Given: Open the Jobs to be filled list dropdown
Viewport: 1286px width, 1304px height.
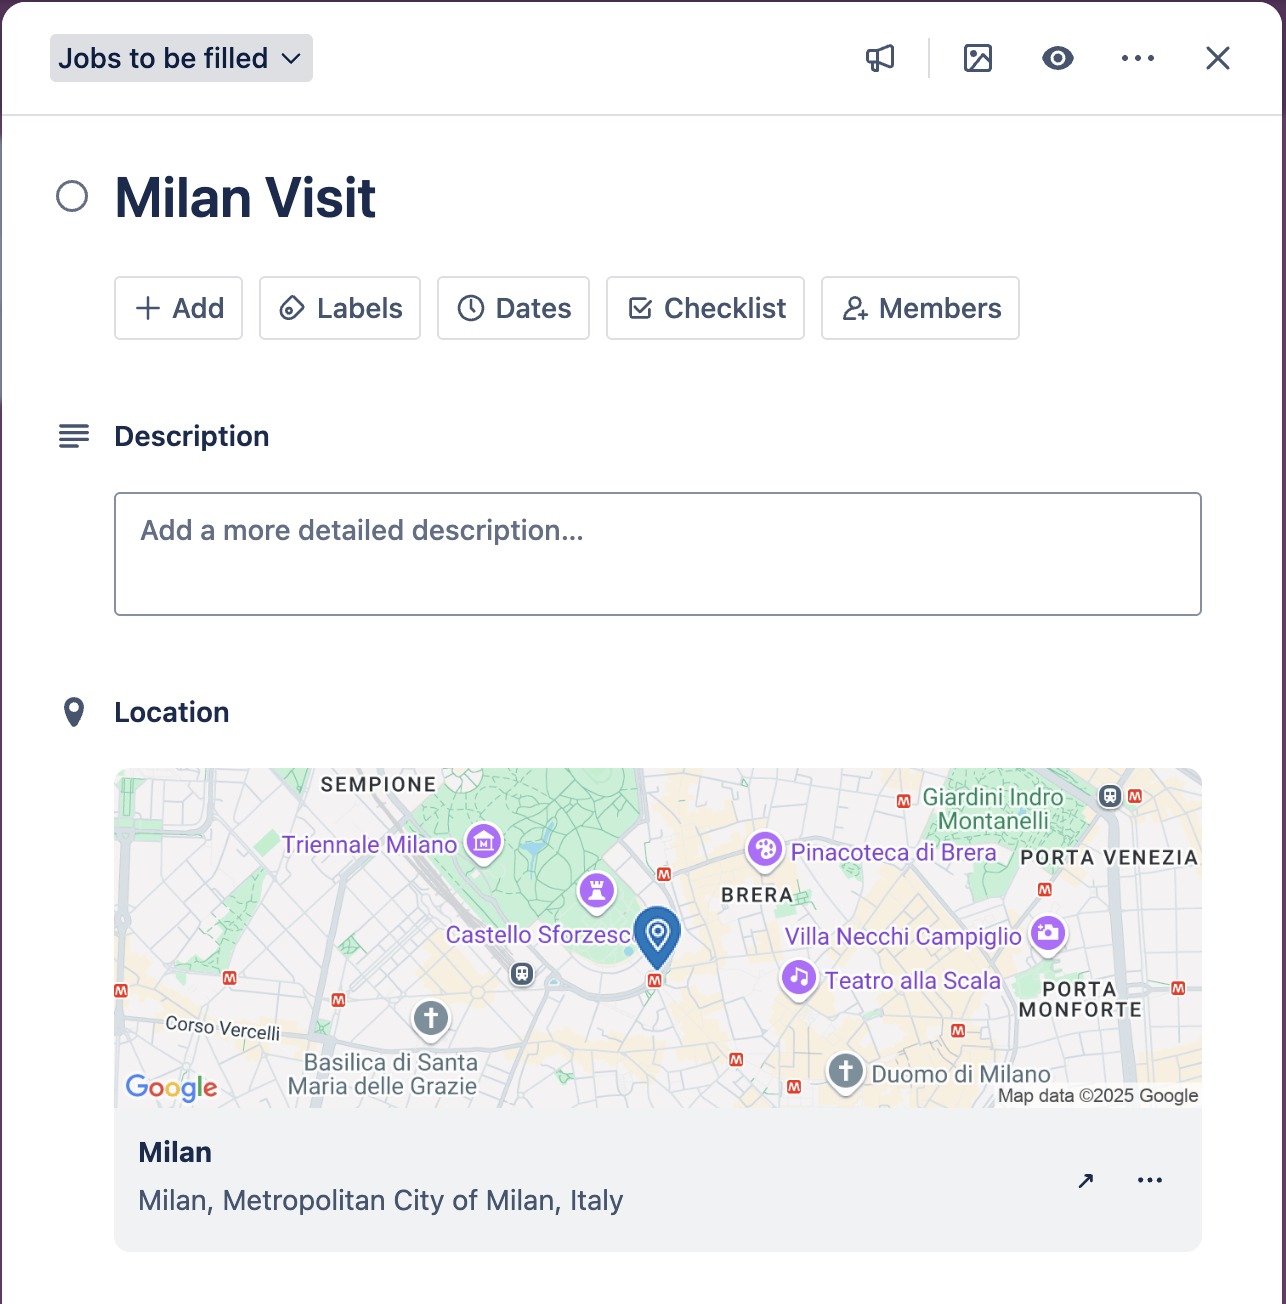Looking at the screenshot, I should pos(180,58).
